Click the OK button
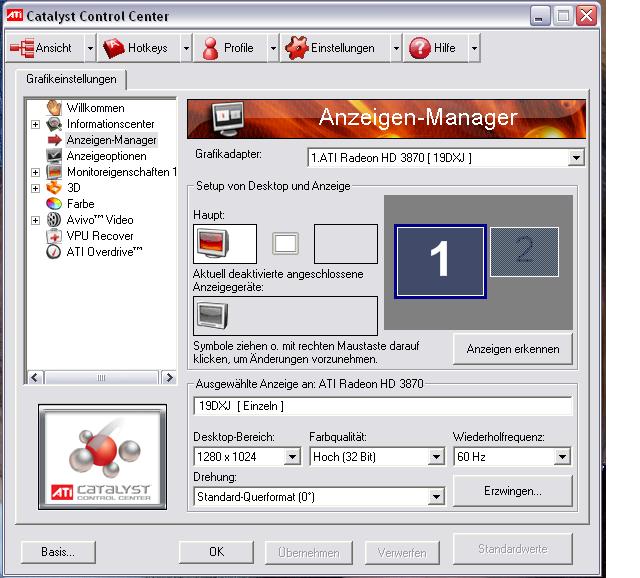This screenshot has height=578, width=640. [216, 552]
